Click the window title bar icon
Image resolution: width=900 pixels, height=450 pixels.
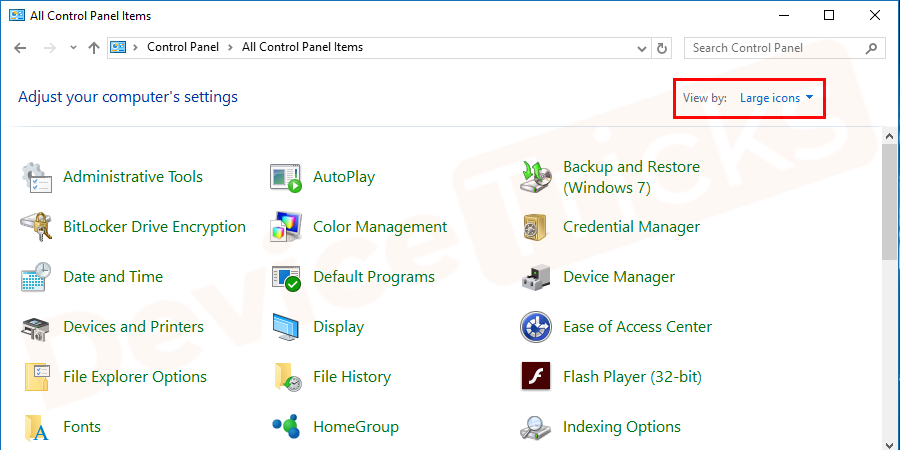(x=17, y=15)
